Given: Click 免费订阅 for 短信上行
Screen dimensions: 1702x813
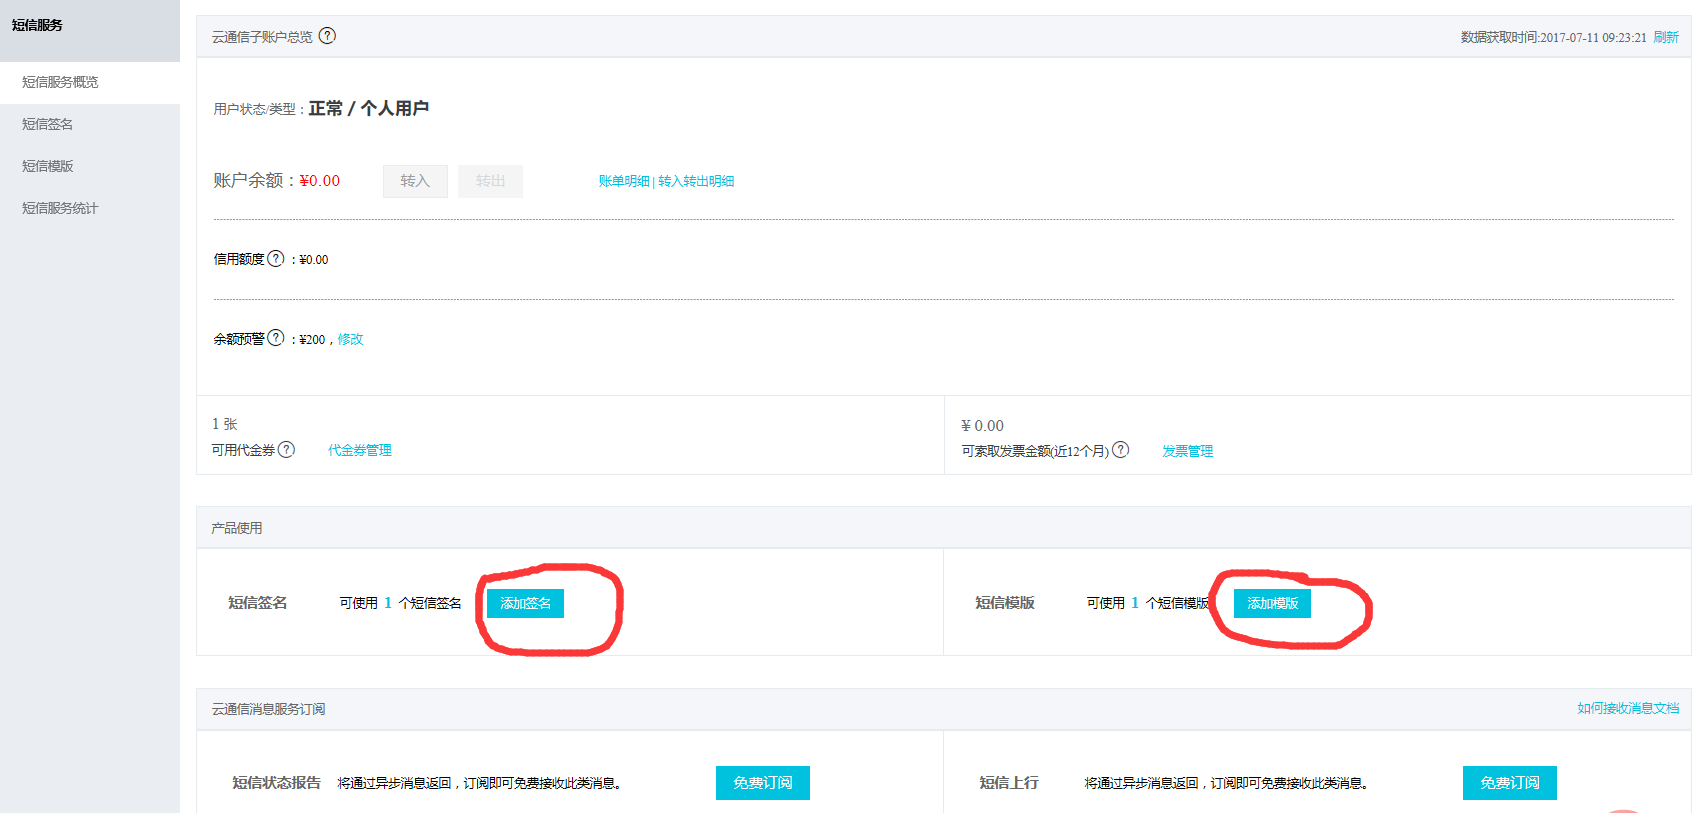Looking at the screenshot, I should (x=1510, y=783).
